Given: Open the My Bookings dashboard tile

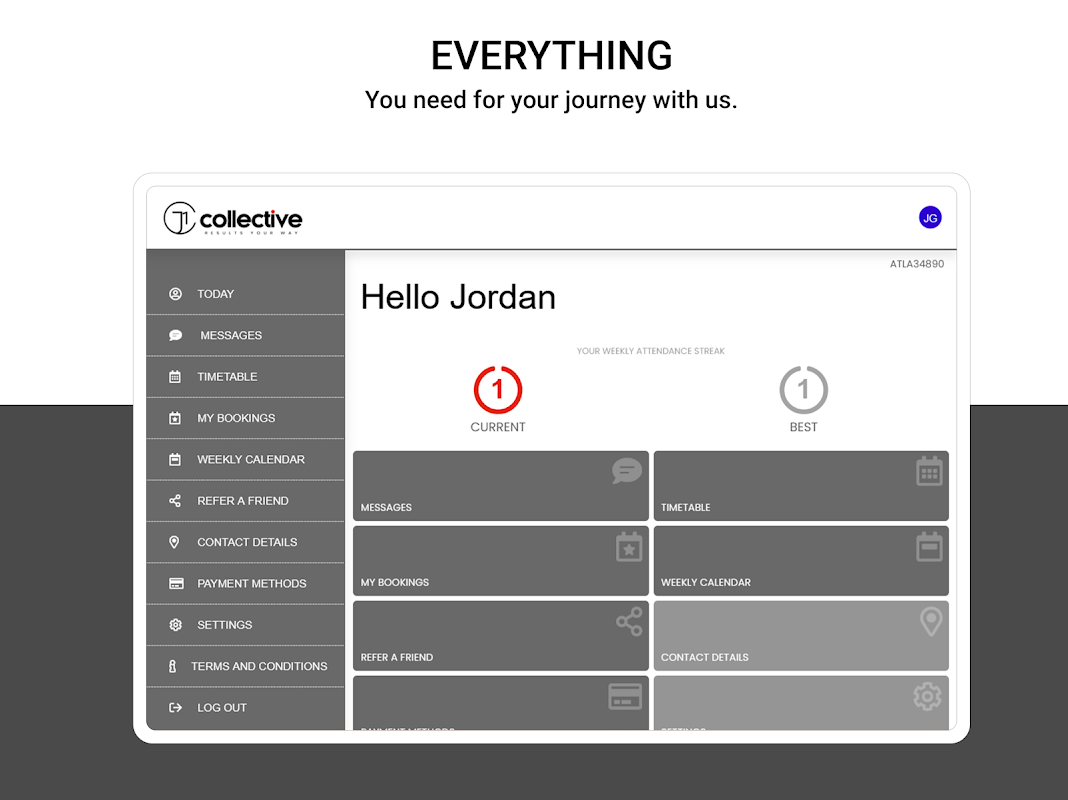Looking at the screenshot, I should [501, 561].
